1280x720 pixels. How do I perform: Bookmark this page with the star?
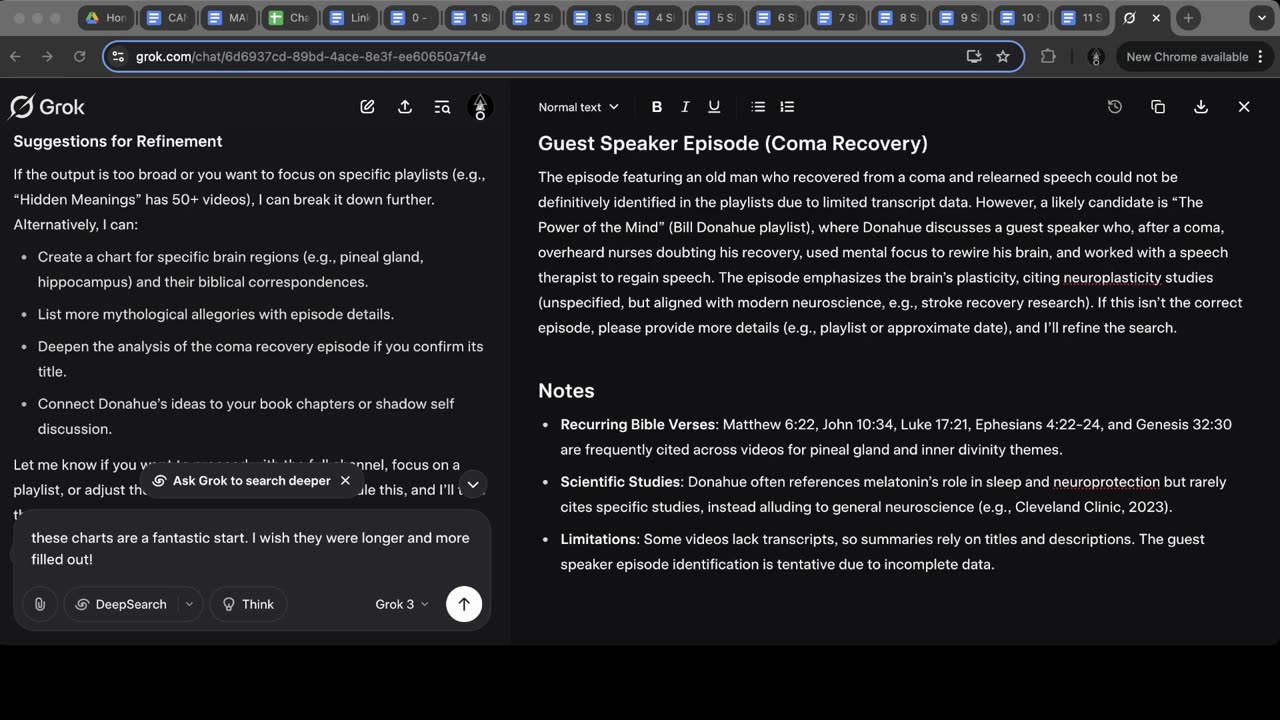coord(1003,57)
